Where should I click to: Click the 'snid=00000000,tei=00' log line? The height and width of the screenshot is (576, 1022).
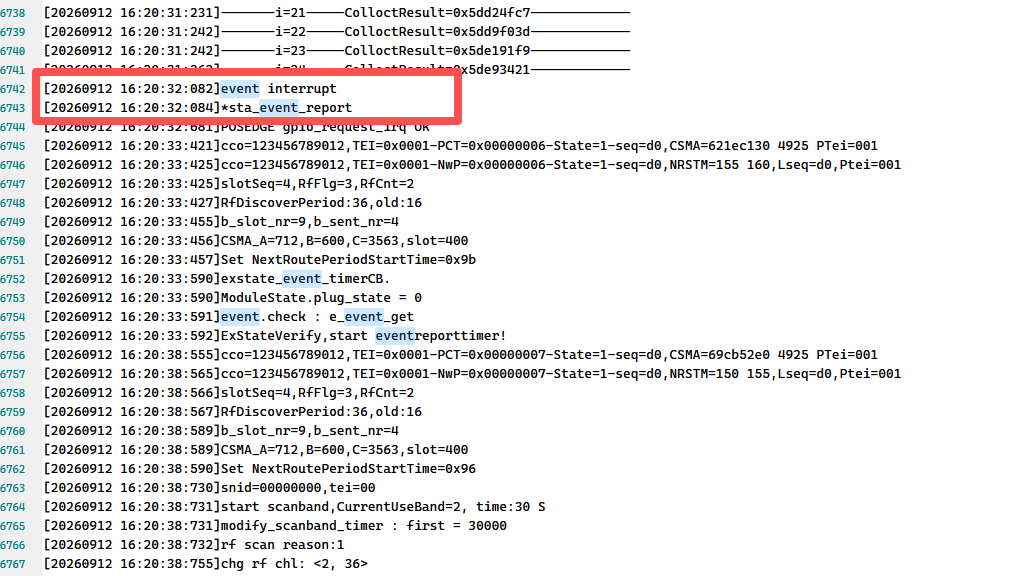click(x=298, y=487)
